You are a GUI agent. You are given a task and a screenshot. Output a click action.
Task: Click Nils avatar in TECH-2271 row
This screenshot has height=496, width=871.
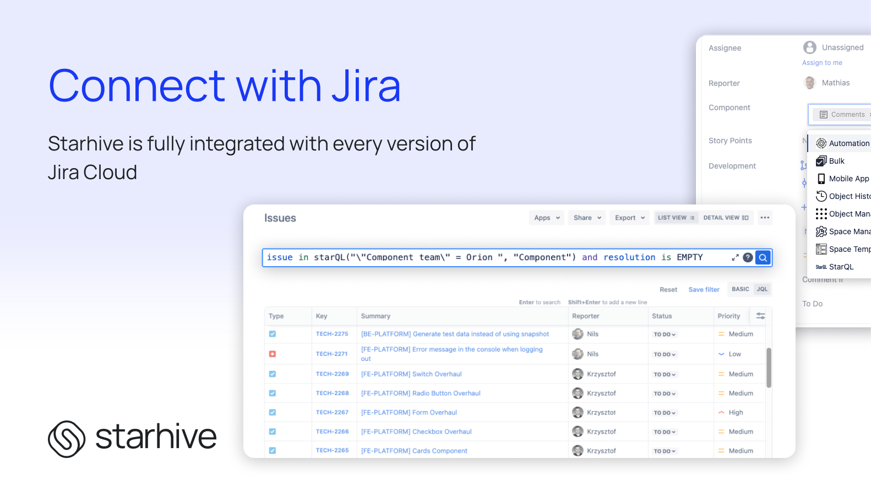click(578, 354)
